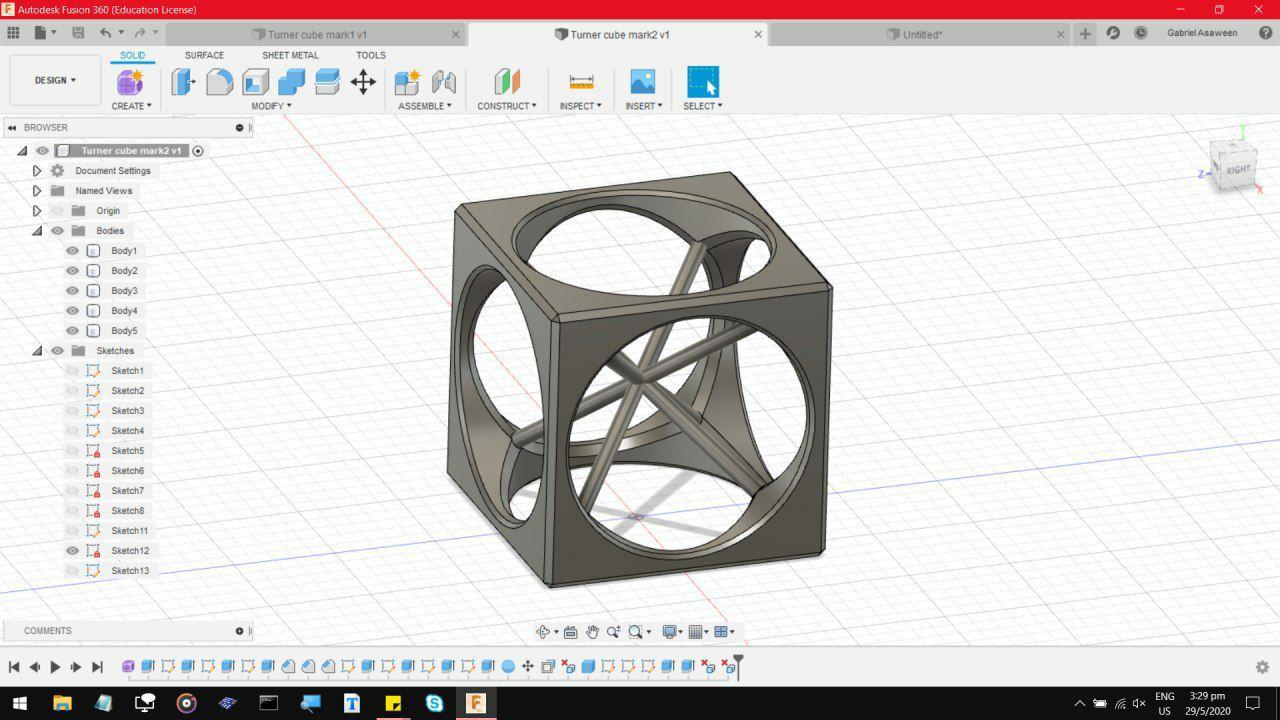Undo the last action
Image resolution: width=1280 pixels, height=720 pixels.
click(106, 33)
